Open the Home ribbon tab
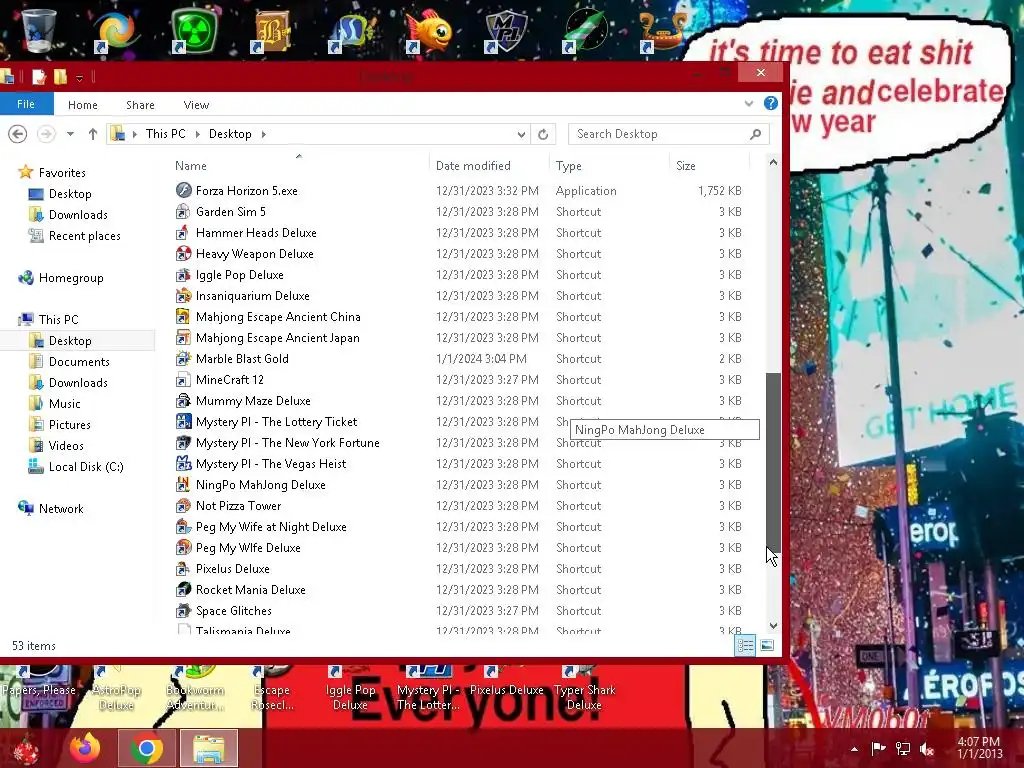Screen dimensions: 1024x768 pyautogui.click(x=83, y=105)
